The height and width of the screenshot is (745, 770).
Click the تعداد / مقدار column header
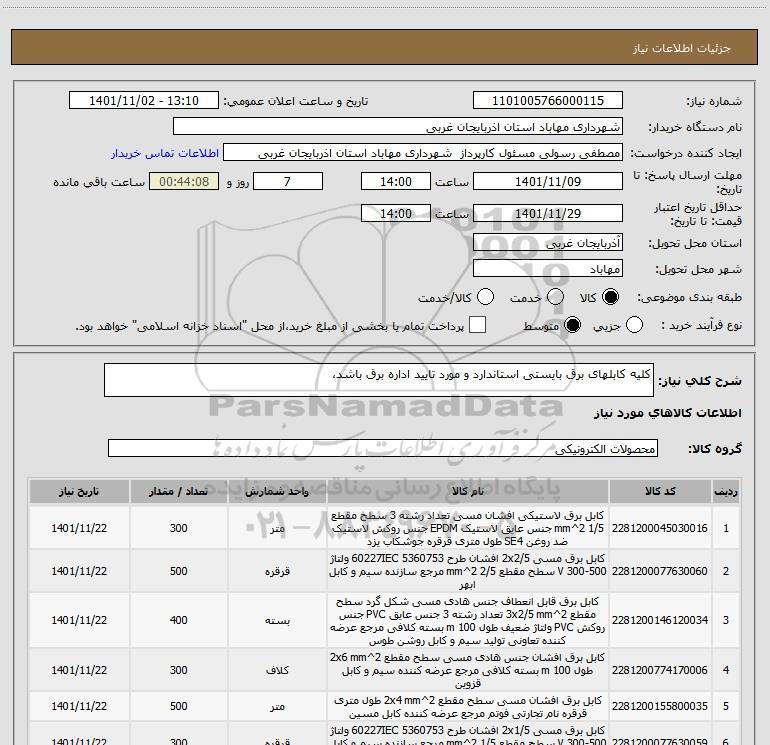pos(179,492)
